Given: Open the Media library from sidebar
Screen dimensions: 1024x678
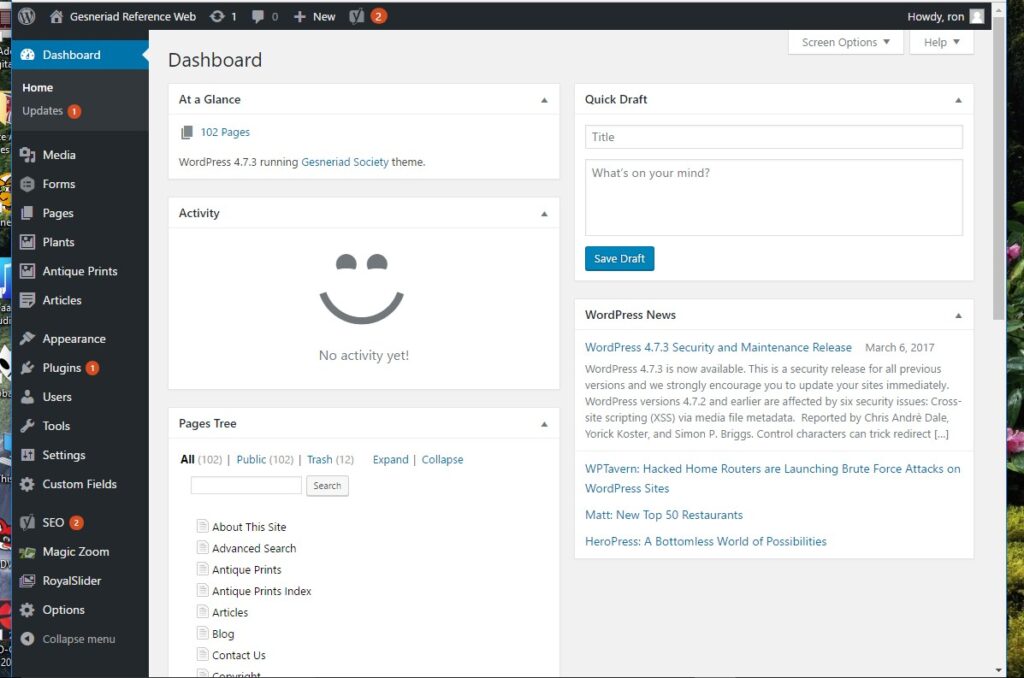Looking at the screenshot, I should tap(58, 155).
